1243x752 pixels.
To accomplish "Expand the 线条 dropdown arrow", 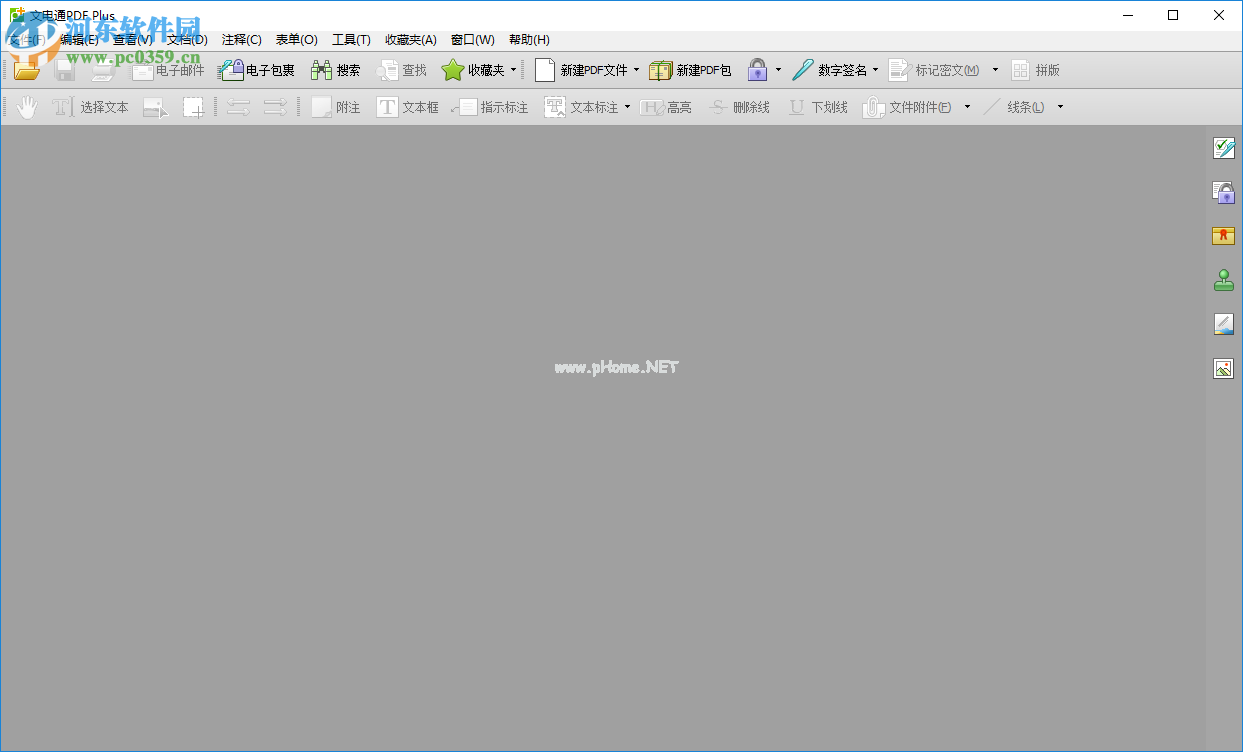I will click(1059, 107).
